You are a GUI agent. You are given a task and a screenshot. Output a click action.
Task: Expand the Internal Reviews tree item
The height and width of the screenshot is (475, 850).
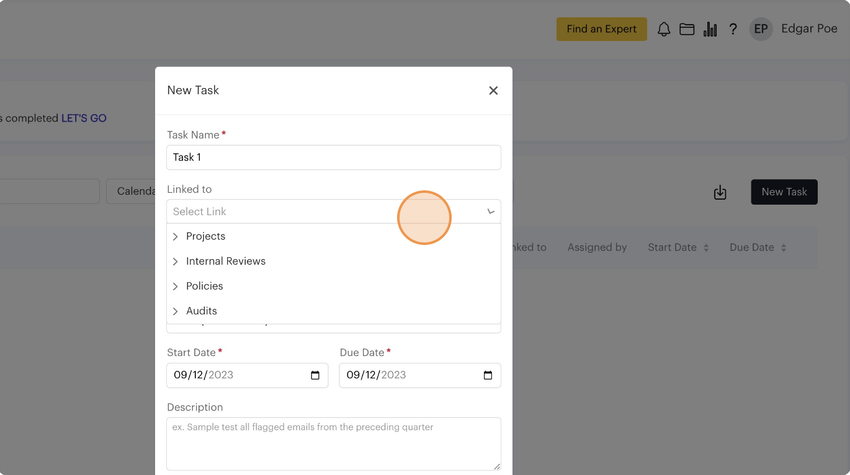pos(176,262)
